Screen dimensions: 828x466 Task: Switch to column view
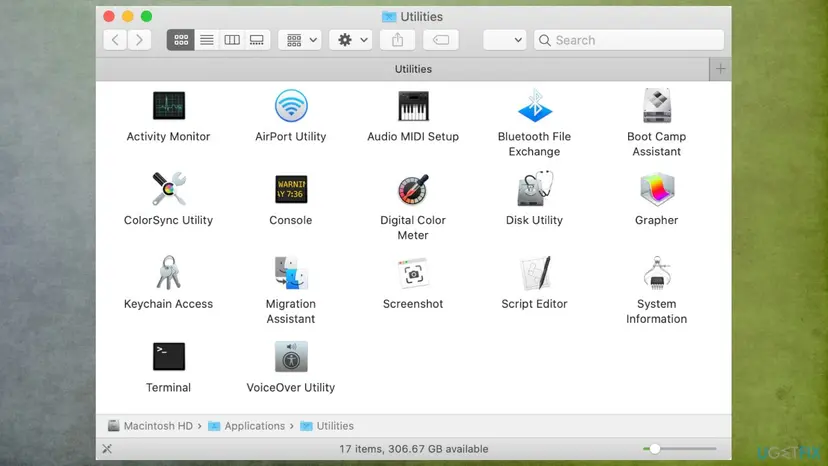pos(232,40)
